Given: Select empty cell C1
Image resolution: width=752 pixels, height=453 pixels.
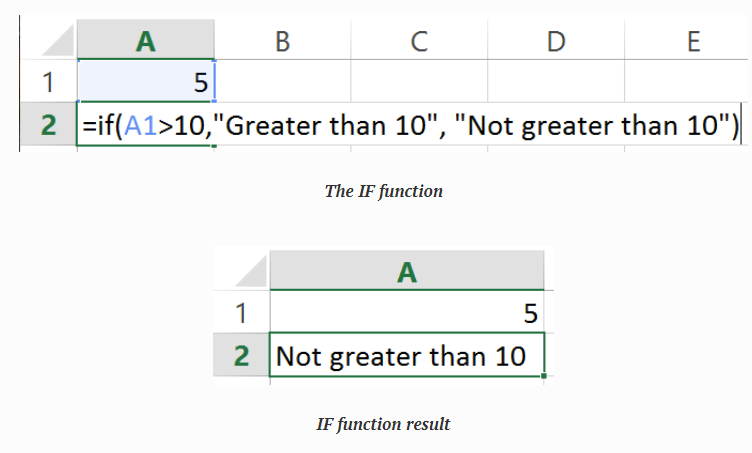Looking at the screenshot, I should 419,82.
